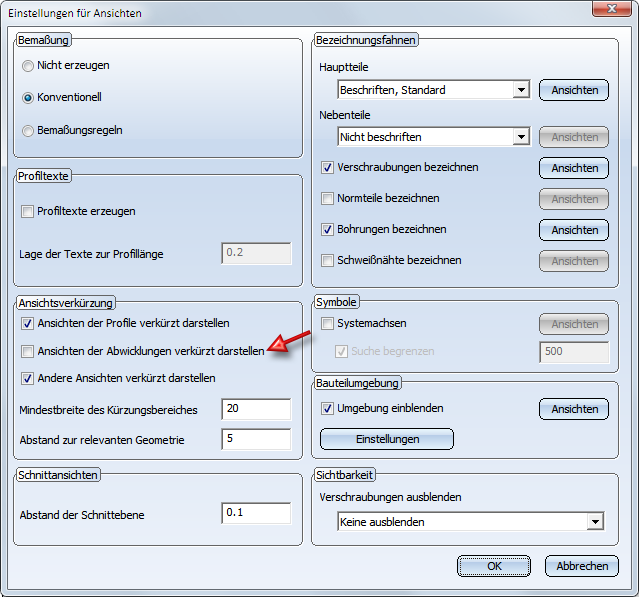The image size is (639, 597).
Task: Close the 'Einstellungen für Ansichten' dialog
Action: (612, 8)
